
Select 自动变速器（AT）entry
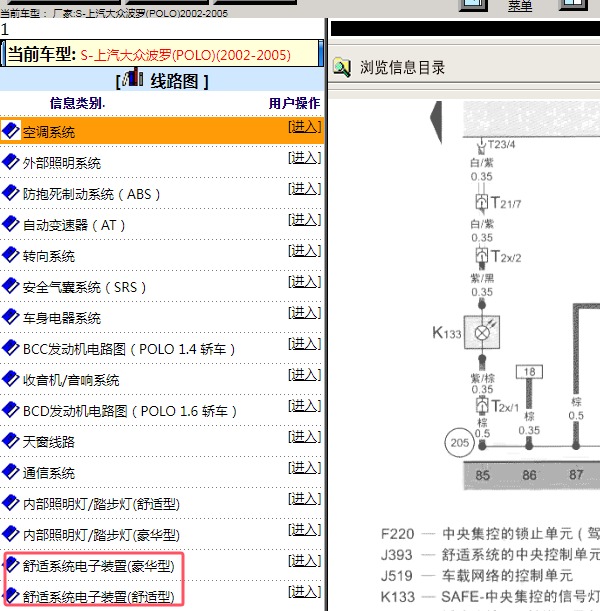(x=74, y=225)
